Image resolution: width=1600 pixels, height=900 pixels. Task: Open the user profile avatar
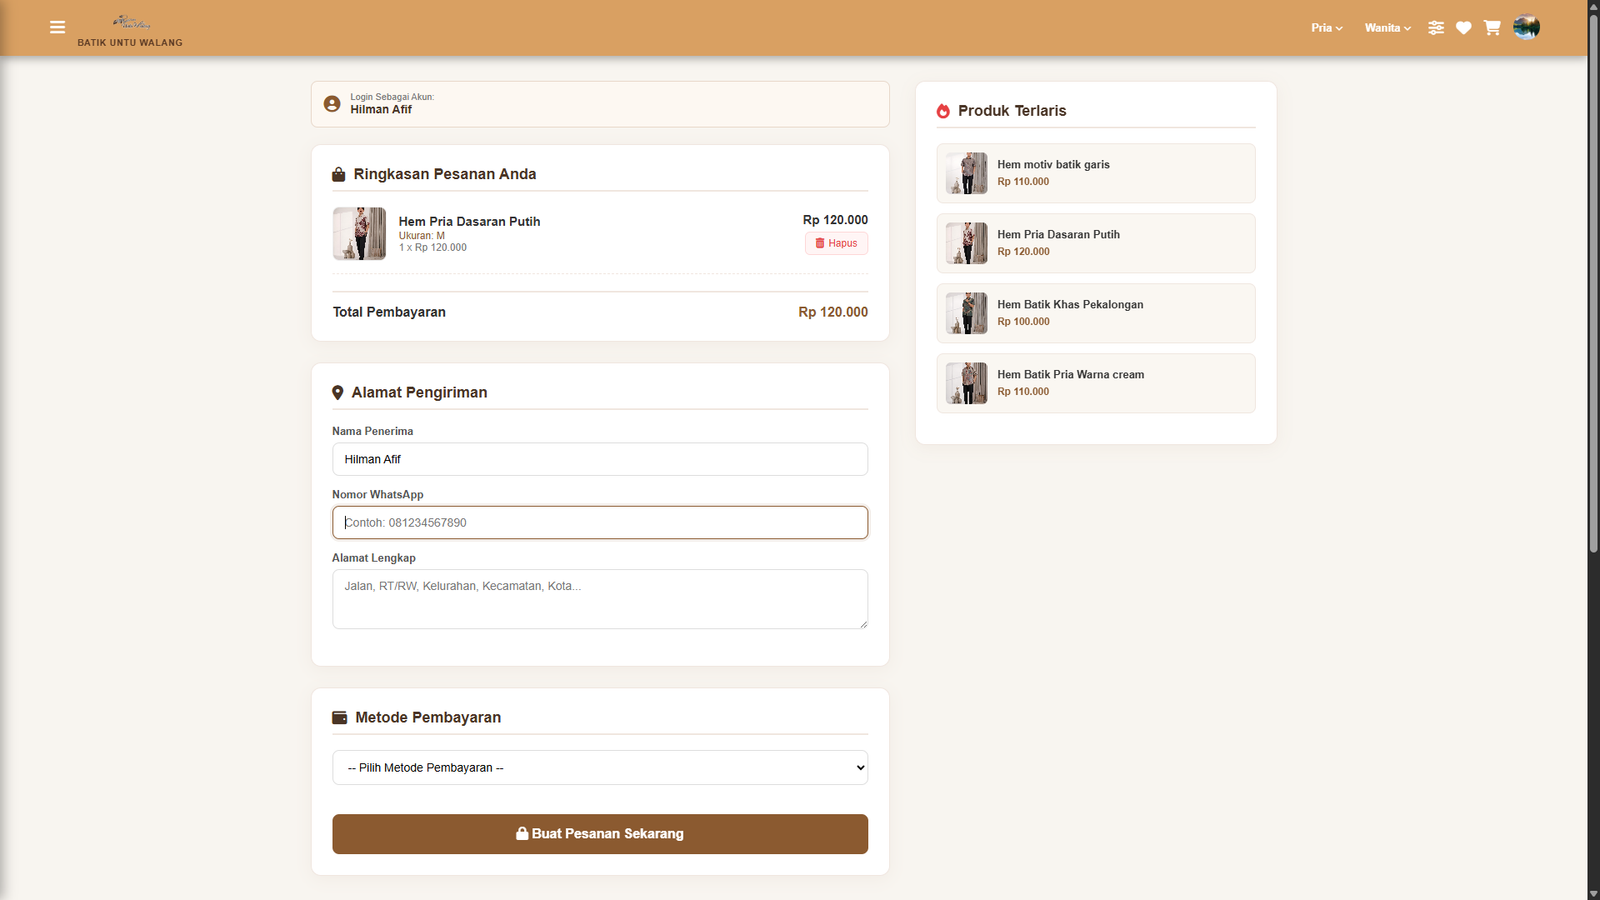pyautogui.click(x=1526, y=27)
